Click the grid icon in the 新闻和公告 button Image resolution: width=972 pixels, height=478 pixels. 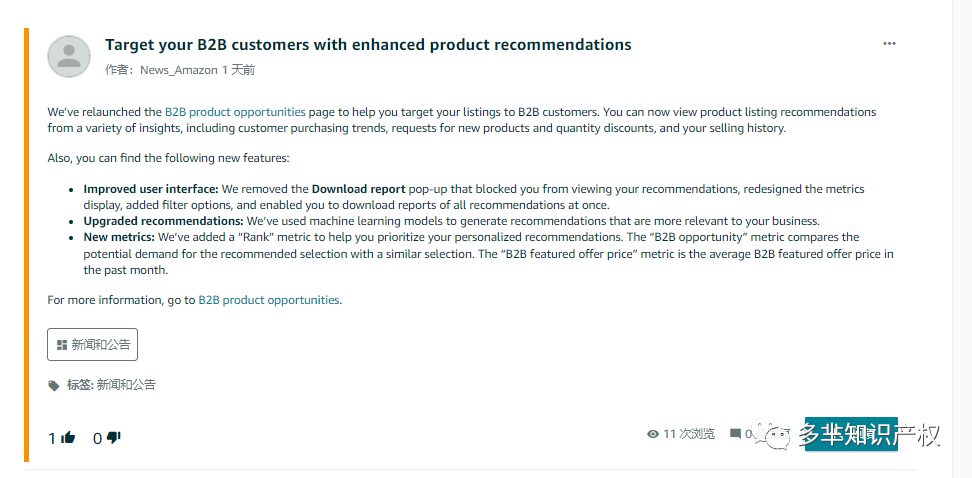pos(62,344)
